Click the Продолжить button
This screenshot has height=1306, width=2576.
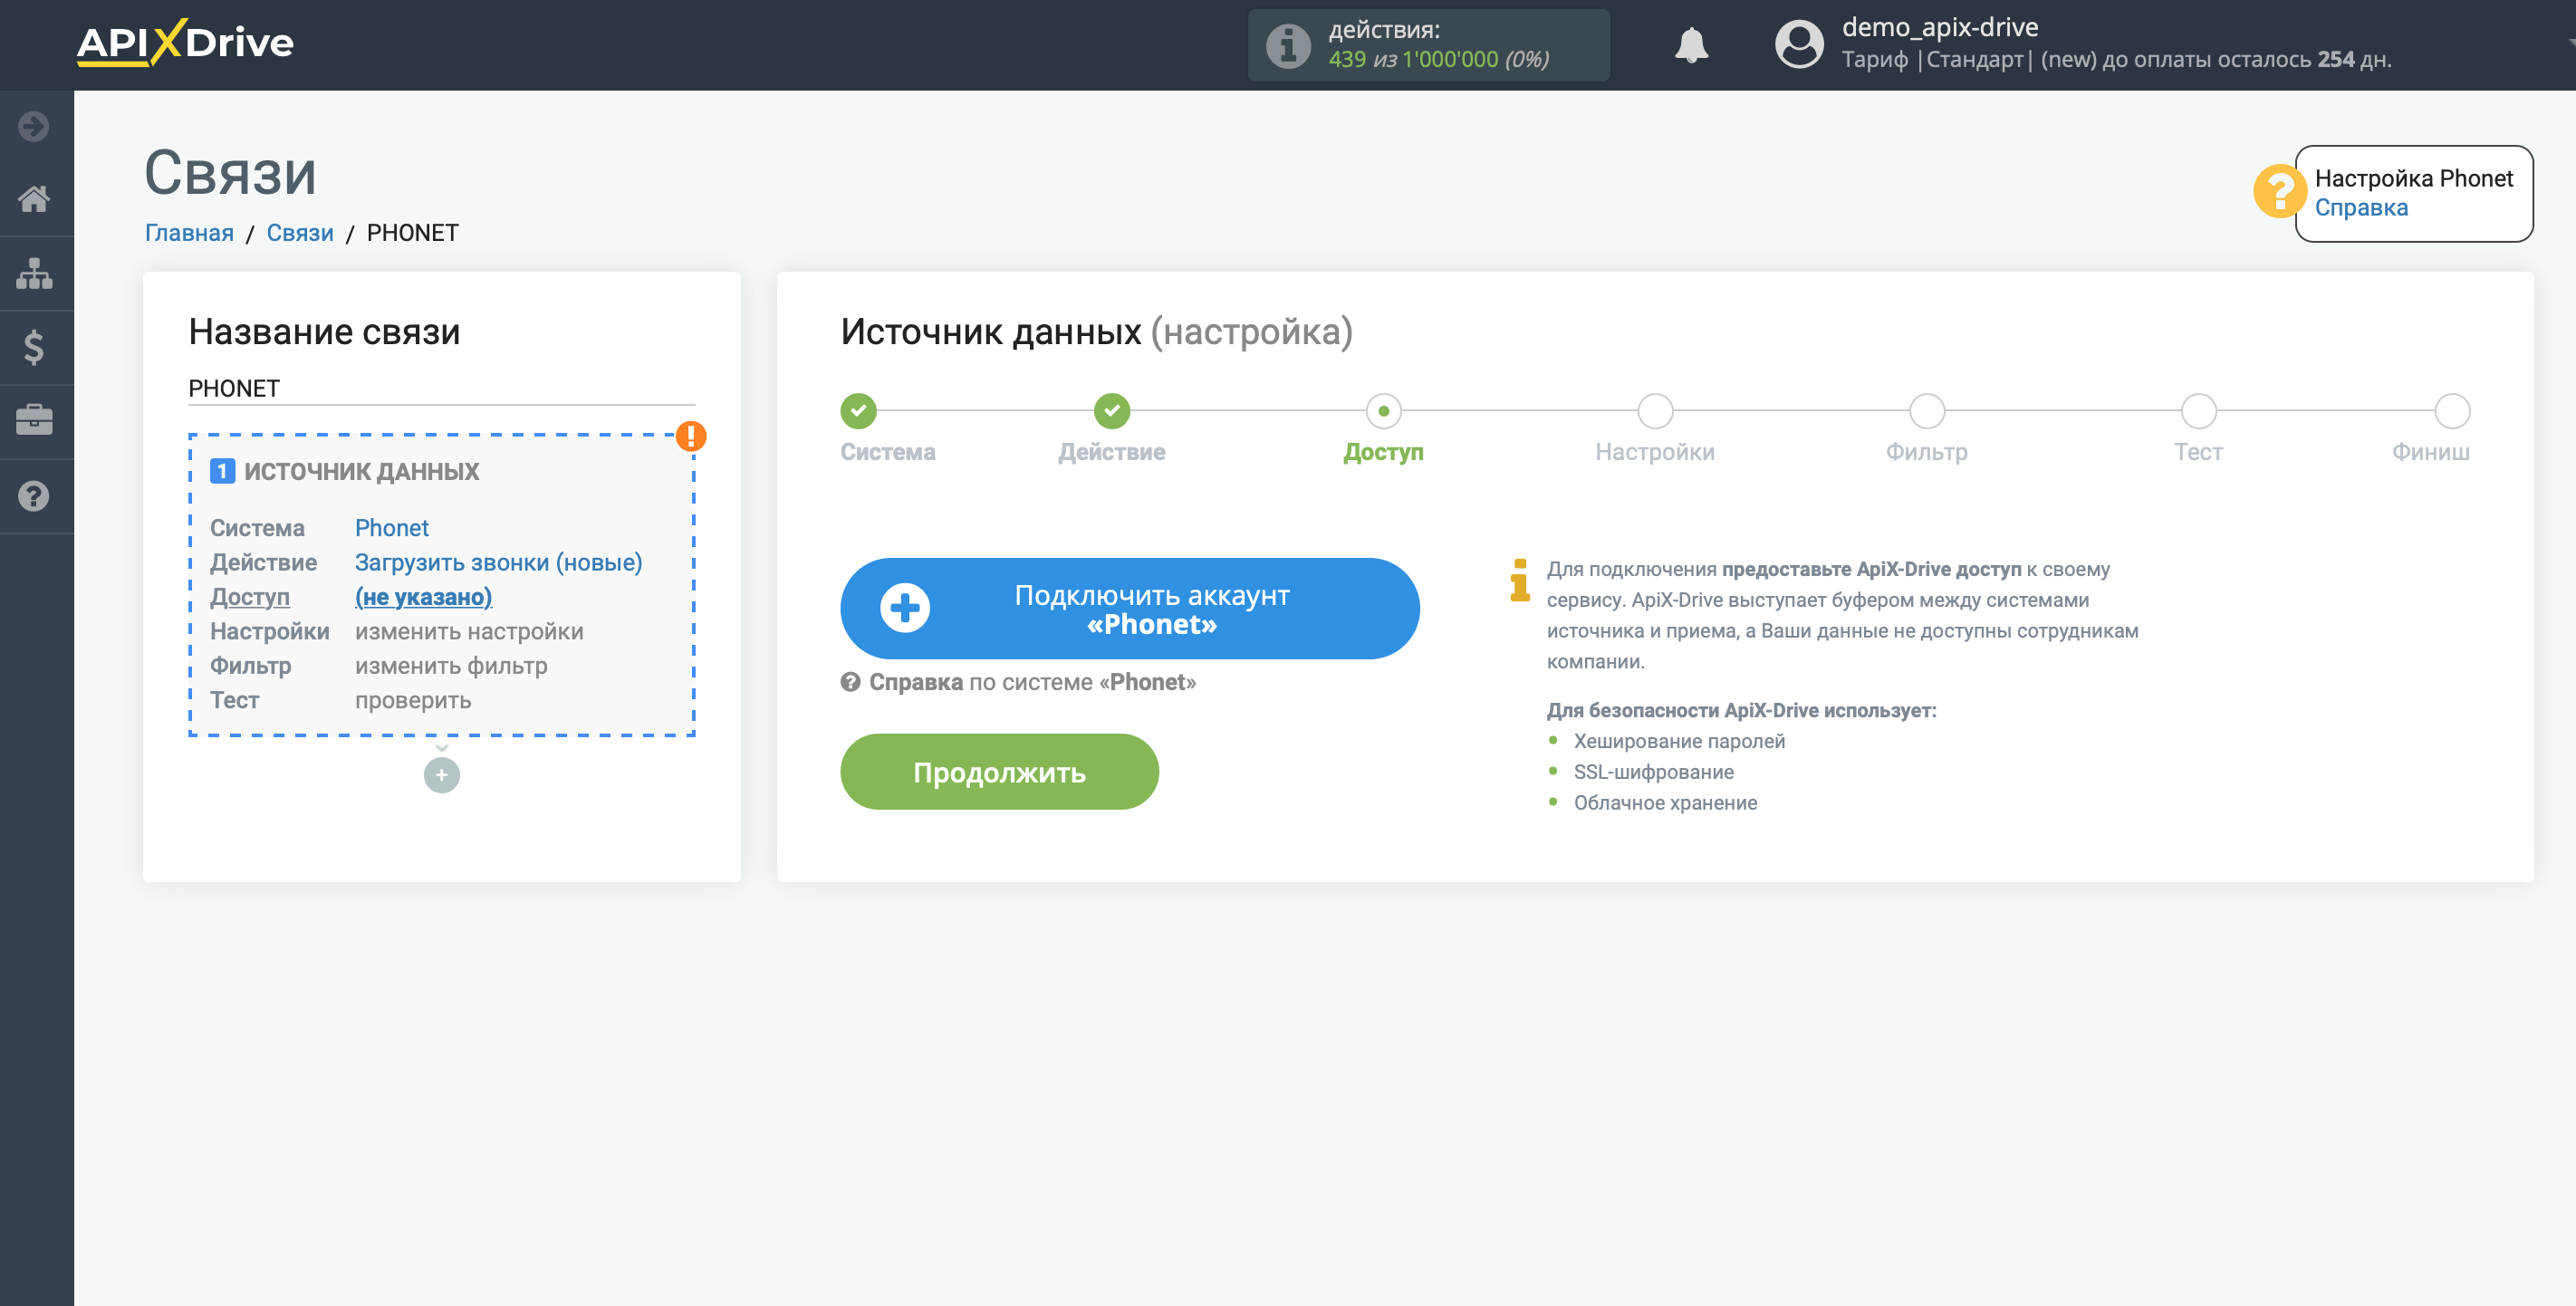(x=999, y=772)
